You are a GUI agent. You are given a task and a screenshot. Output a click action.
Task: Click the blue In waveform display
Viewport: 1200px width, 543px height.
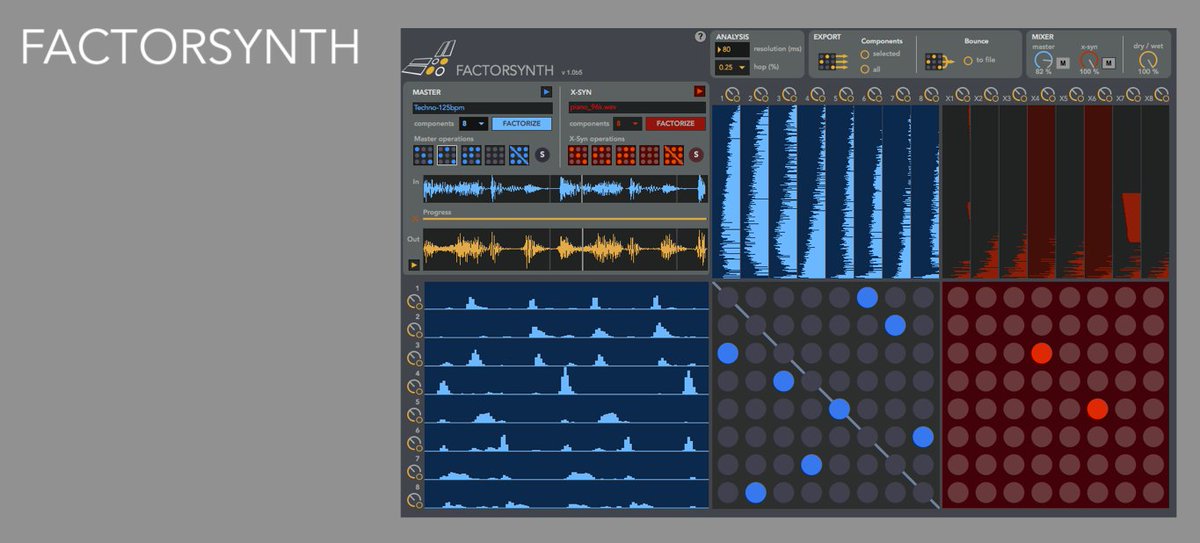coord(565,189)
